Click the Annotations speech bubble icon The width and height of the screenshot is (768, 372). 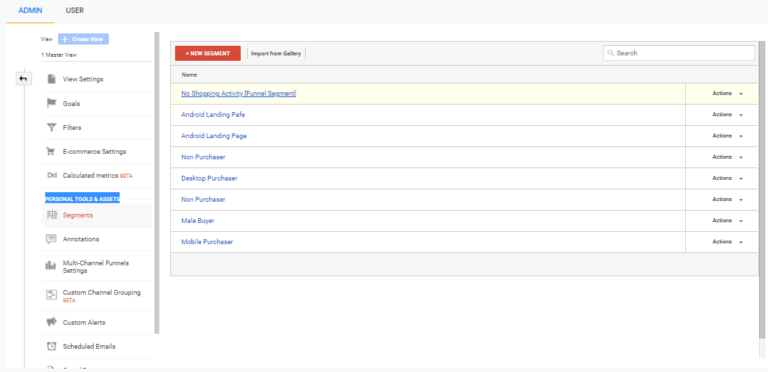tap(51, 239)
